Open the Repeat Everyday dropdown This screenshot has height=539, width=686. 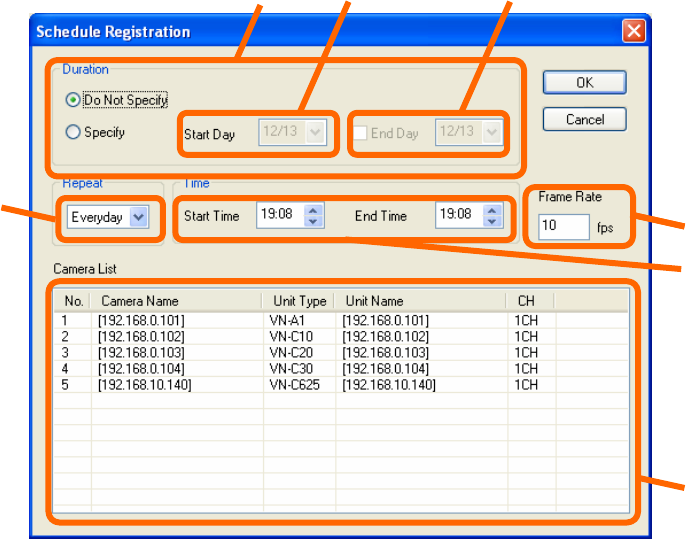pos(139,217)
